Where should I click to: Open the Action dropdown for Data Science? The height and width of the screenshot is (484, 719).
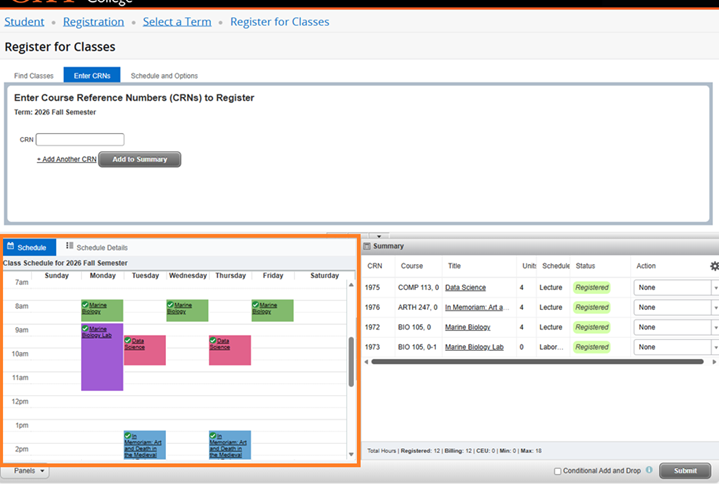click(676, 287)
